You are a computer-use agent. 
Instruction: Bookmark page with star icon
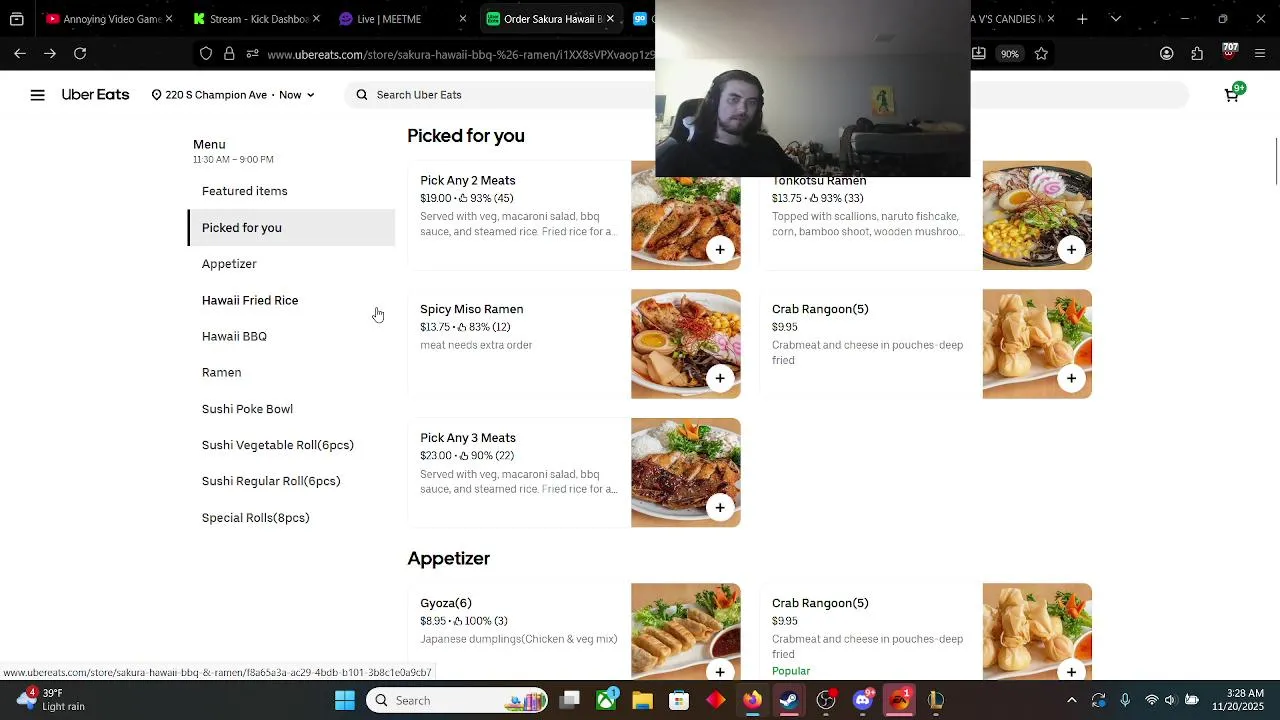pyautogui.click(x=1041, y=54)
